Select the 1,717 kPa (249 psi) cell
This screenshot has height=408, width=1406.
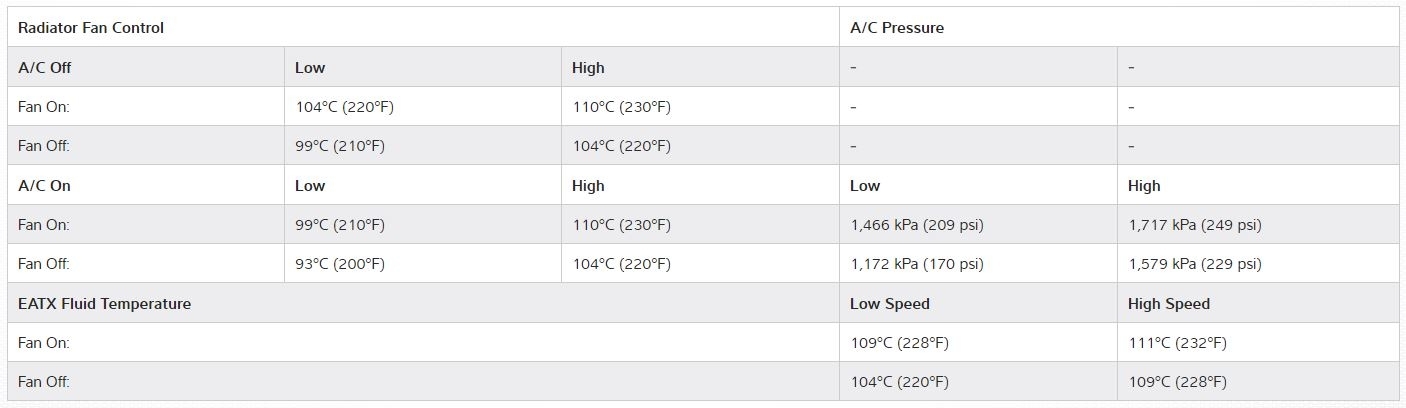[1195, 225]
